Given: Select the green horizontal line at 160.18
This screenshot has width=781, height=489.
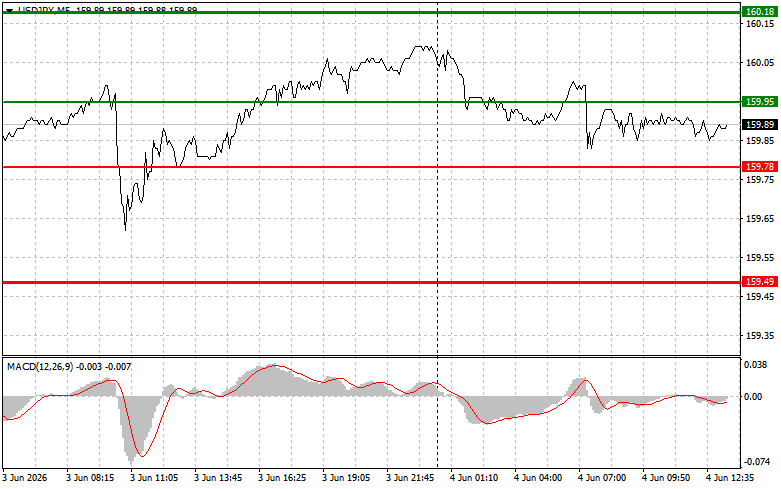Looking at the screenshot, I should click(x=371, y=12).
